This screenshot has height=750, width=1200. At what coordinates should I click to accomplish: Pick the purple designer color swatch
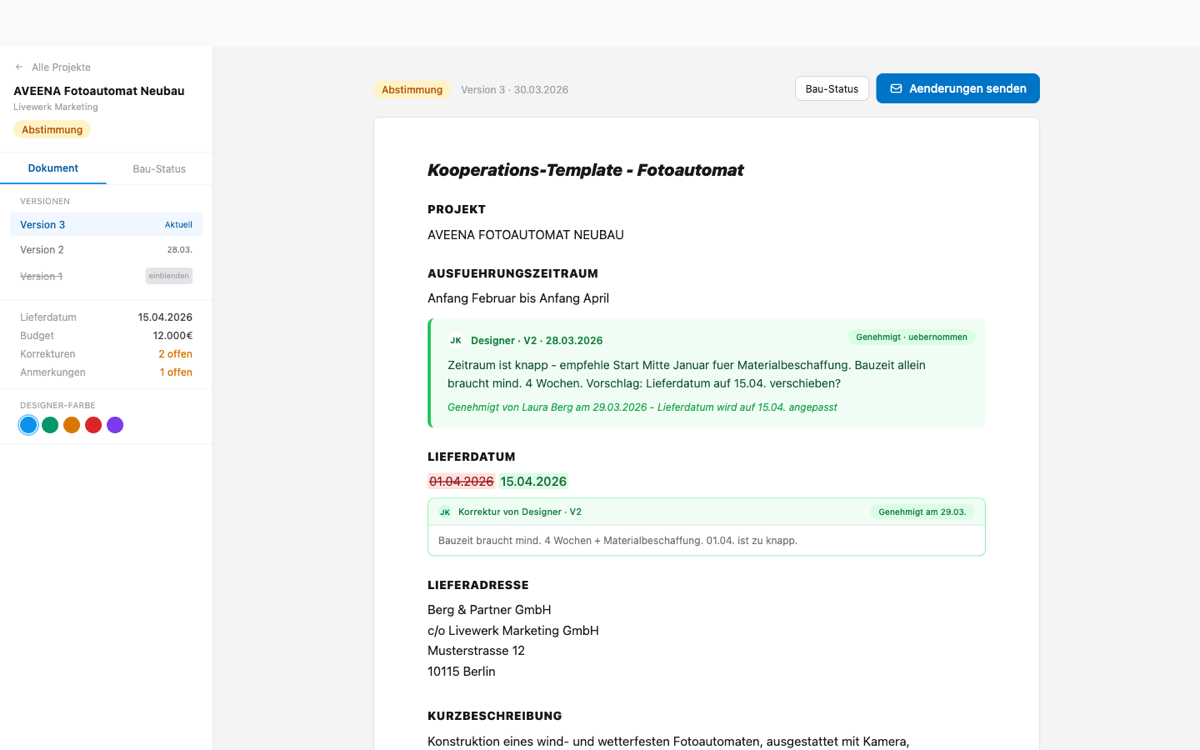115,425
